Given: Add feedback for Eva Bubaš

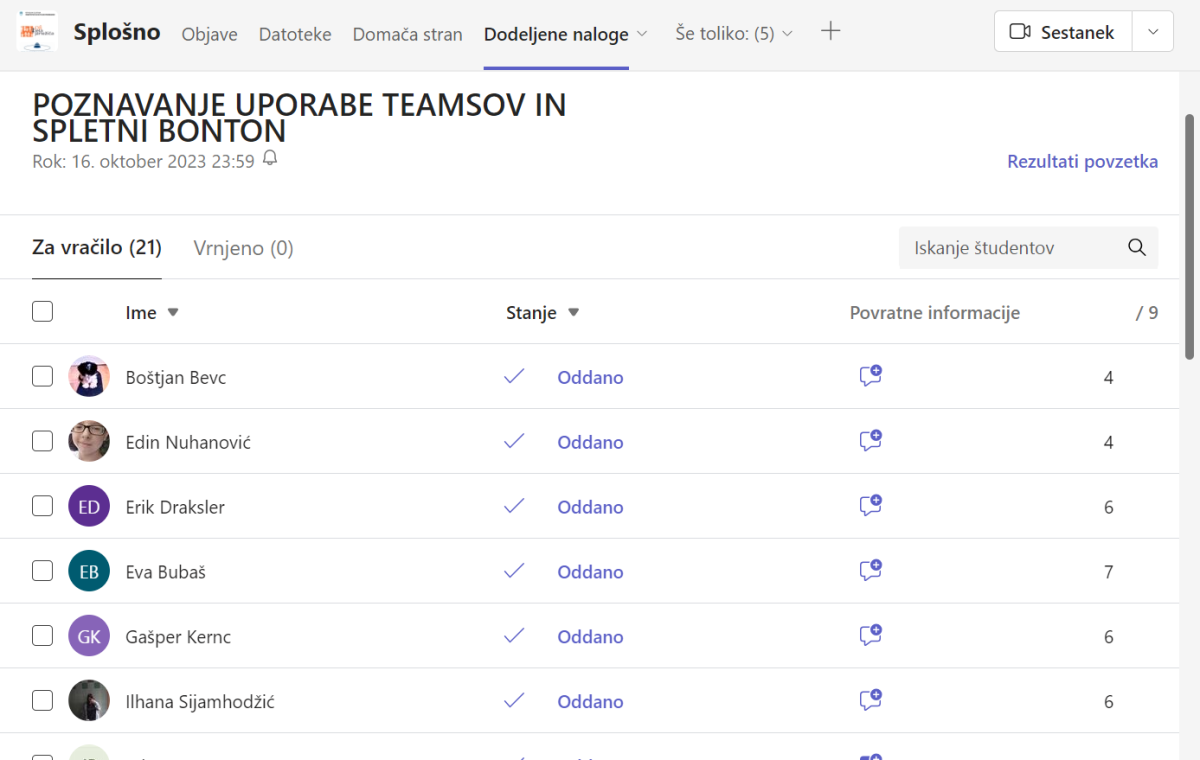Looking at the screenshot, I should pyautogui.click(x=870, y=571).
